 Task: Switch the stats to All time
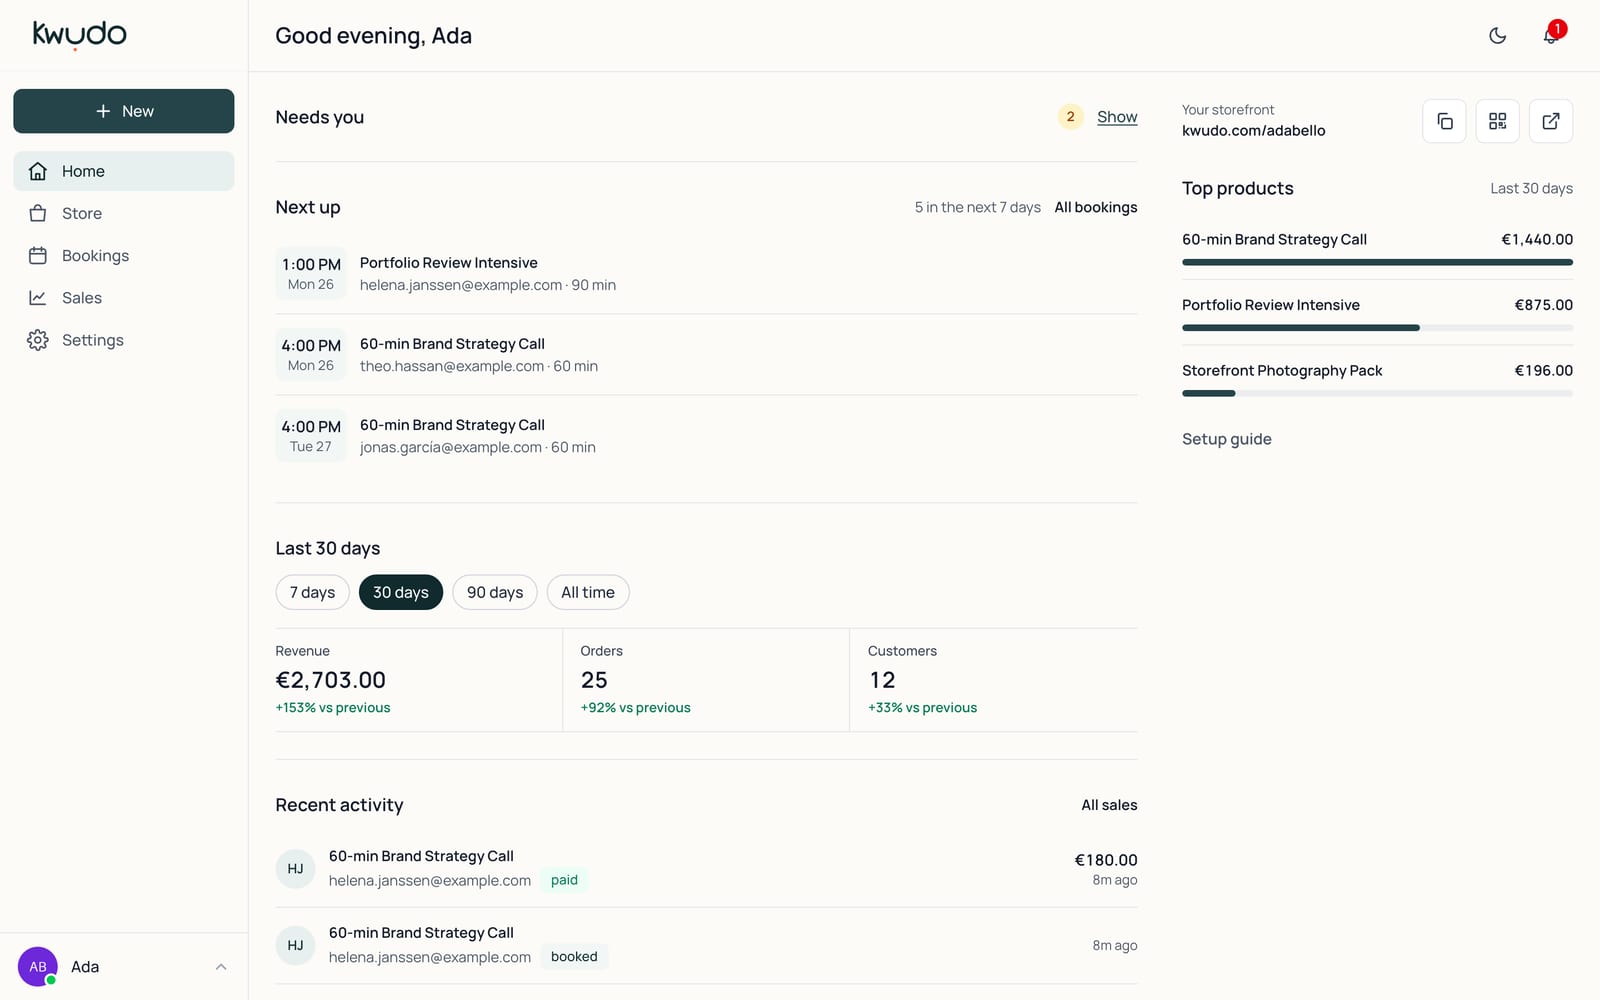(x=588, y=592)
